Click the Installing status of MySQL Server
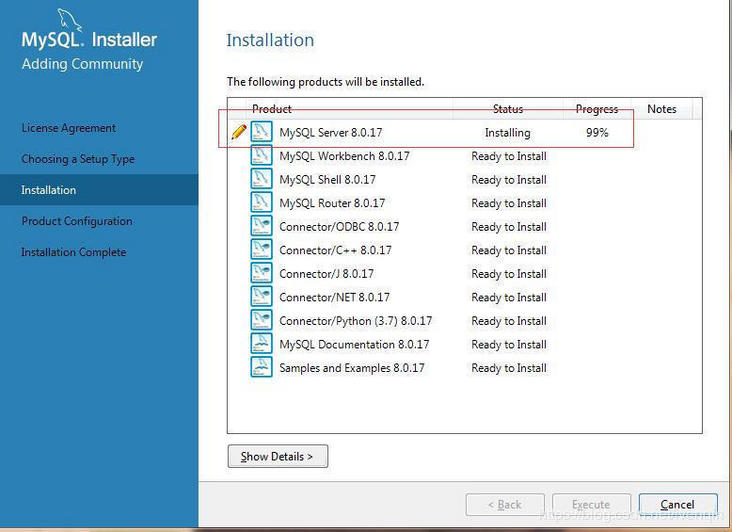Viewport: 732px width, 532px height. click(x=508, y=133)
